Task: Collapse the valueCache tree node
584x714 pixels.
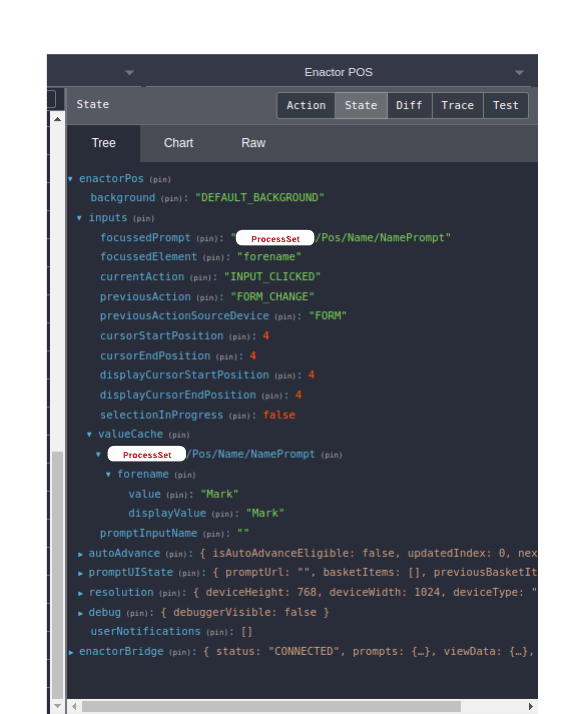Action: click(89, 434)
